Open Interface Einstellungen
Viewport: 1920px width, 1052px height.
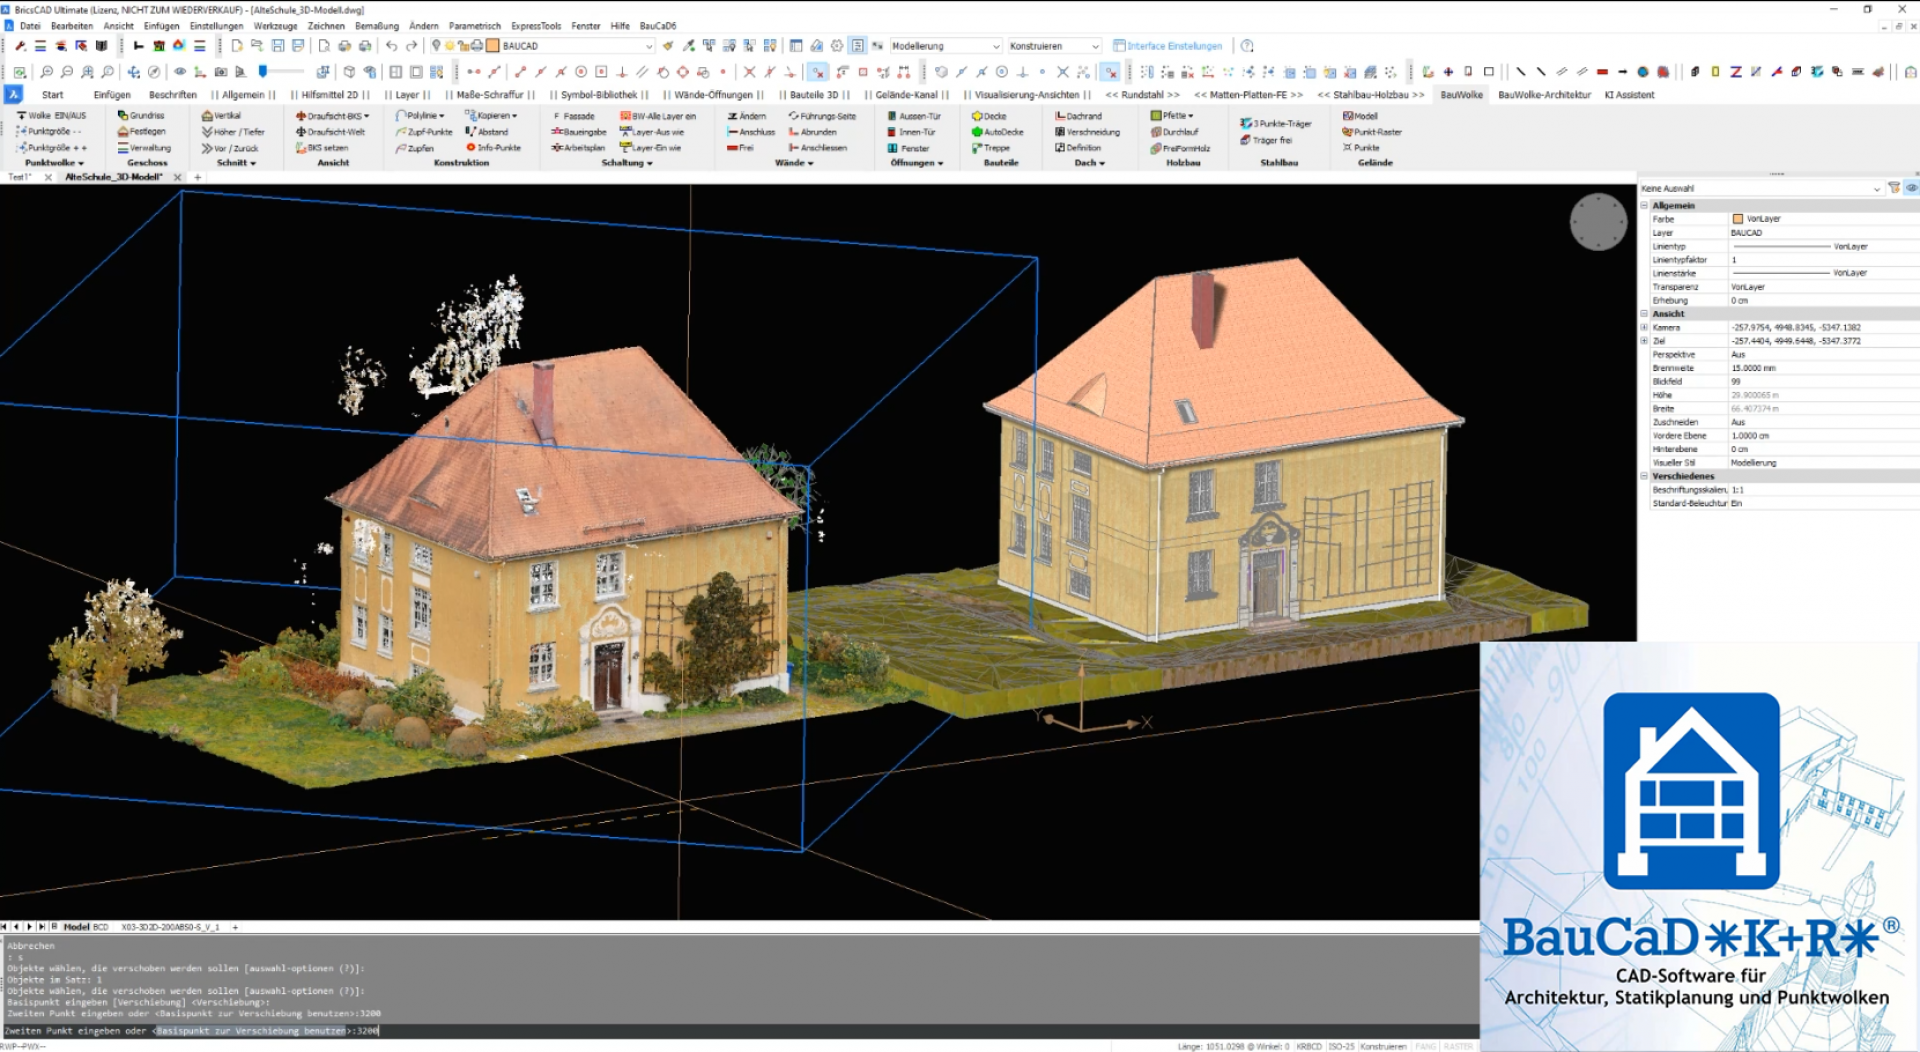click(x=1168, y=46)
